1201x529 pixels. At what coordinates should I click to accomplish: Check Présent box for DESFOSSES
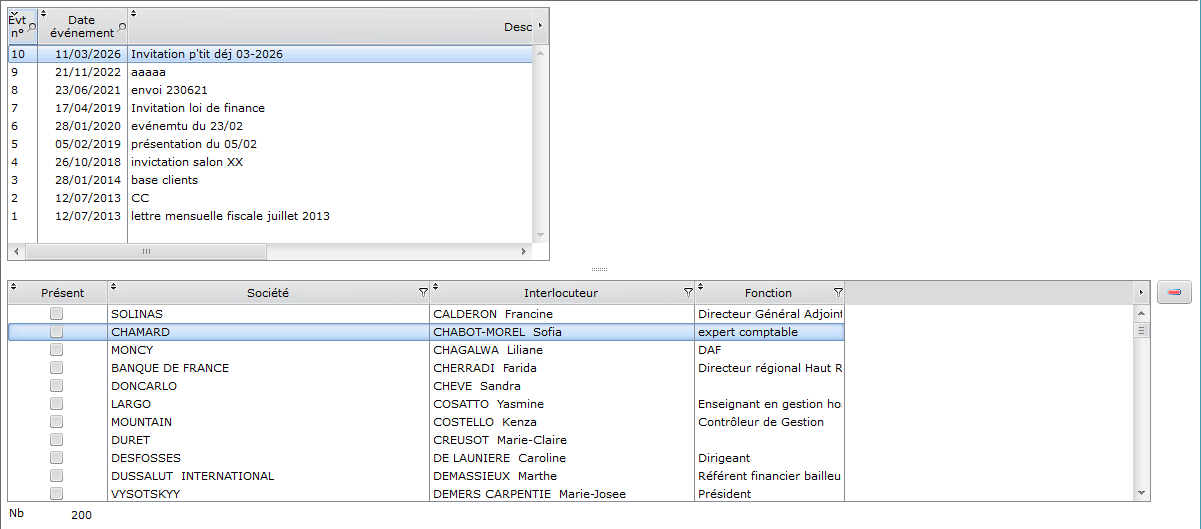[x=57, y=458]
